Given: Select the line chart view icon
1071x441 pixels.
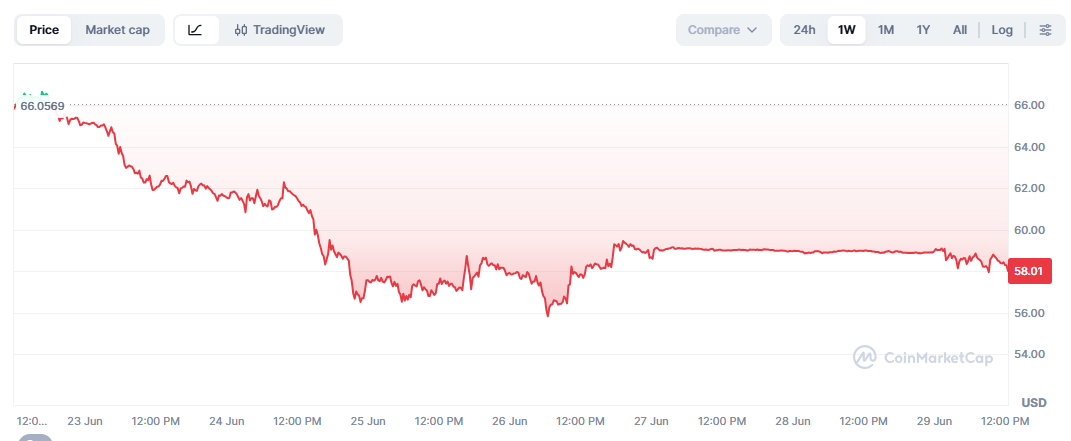Looking at the screenshot, I should [195, 30].
